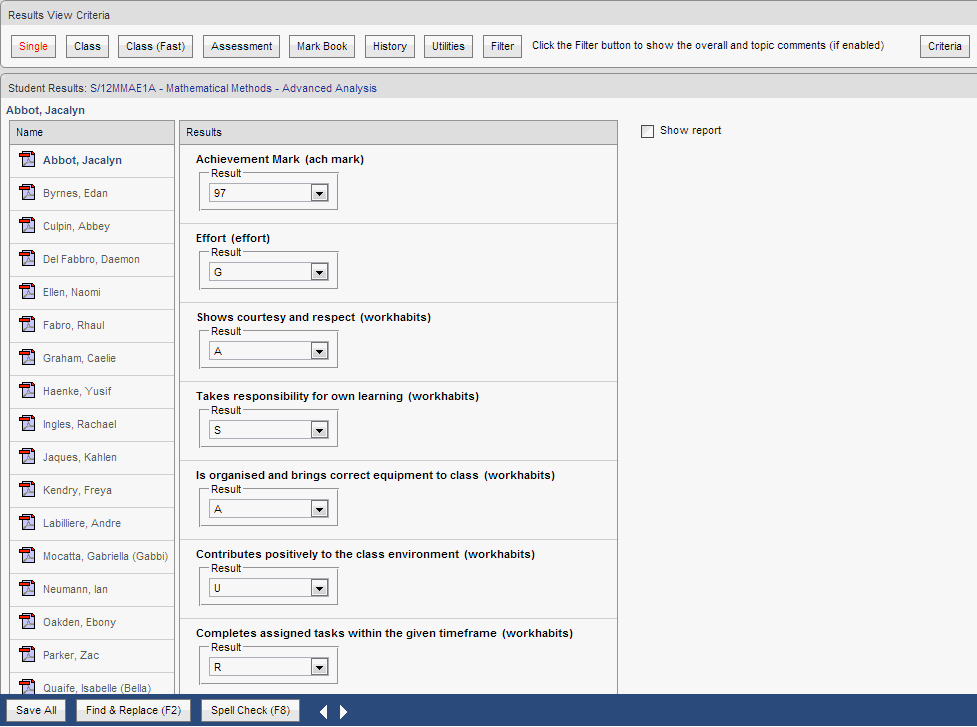Open Find & Replace (F2)
The image size is (977, 727).
click(133, 710)
